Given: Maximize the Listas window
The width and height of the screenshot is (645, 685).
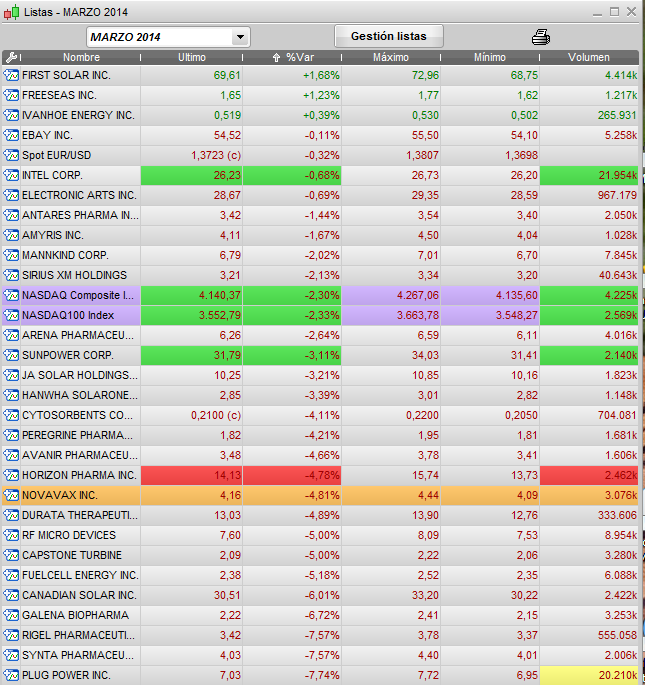Looking at the screenshot, I should [614, 12].
